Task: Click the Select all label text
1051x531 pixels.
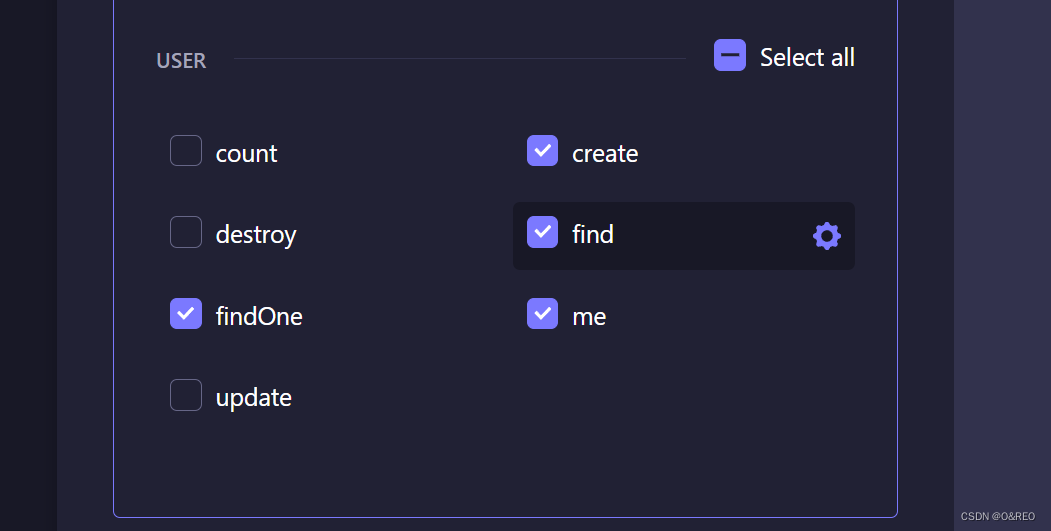Action: 807,58
